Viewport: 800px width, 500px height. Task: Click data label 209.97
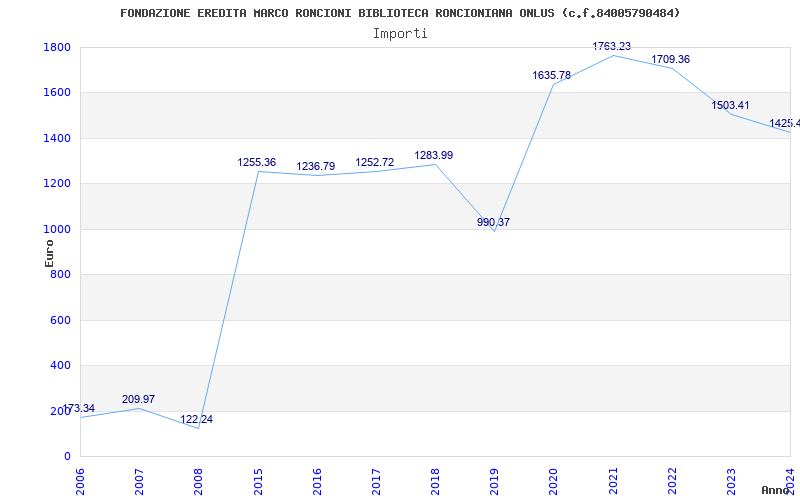(x=138, y=399)
